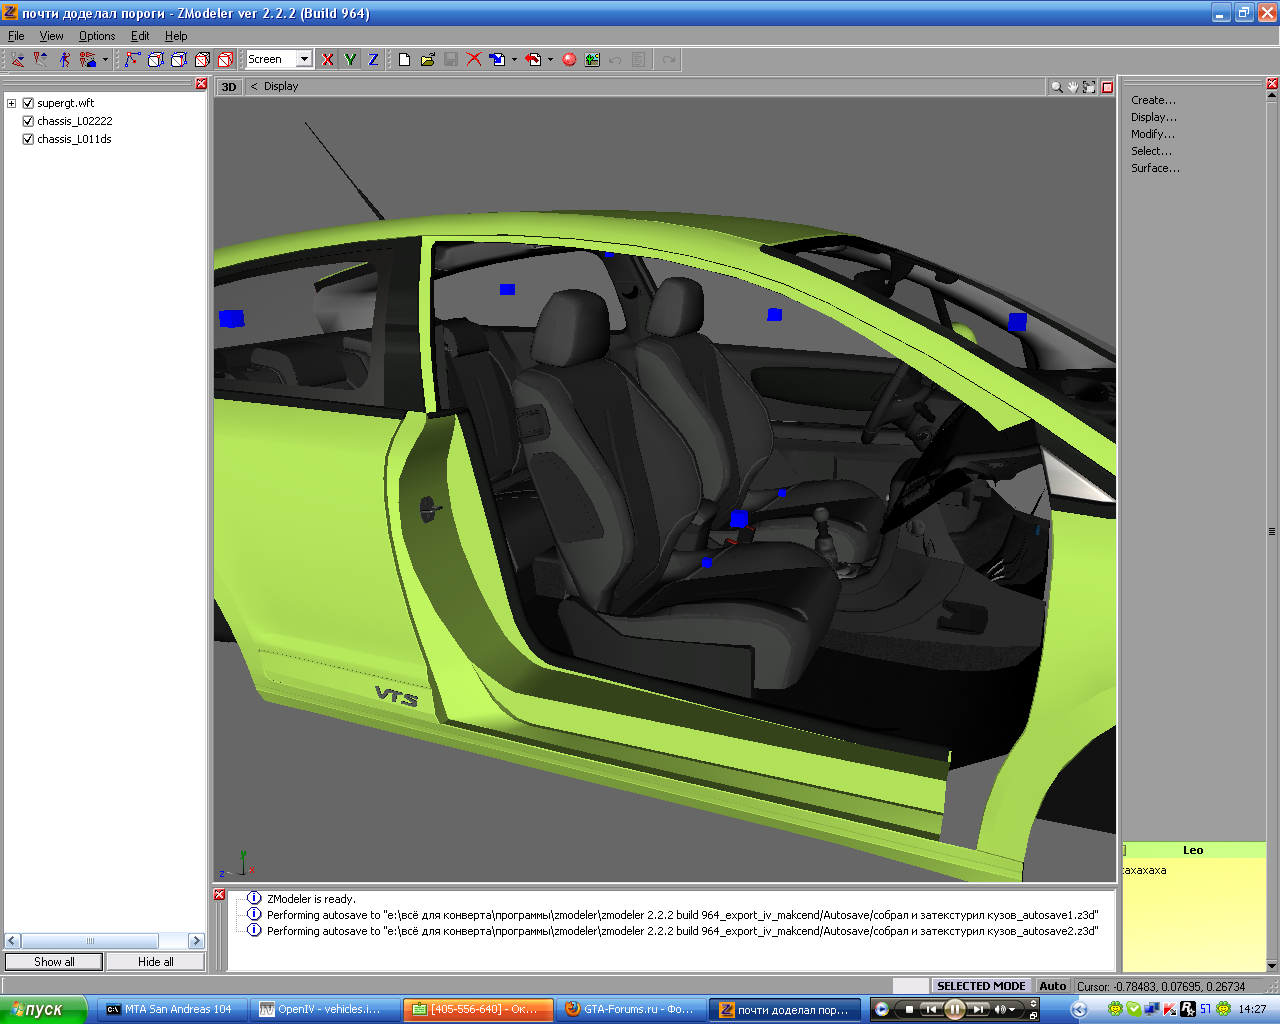1280x1024 pixels.
Task: Toggle the X axis constraint button
Action: pyautogui.click(x=327, y=60)
